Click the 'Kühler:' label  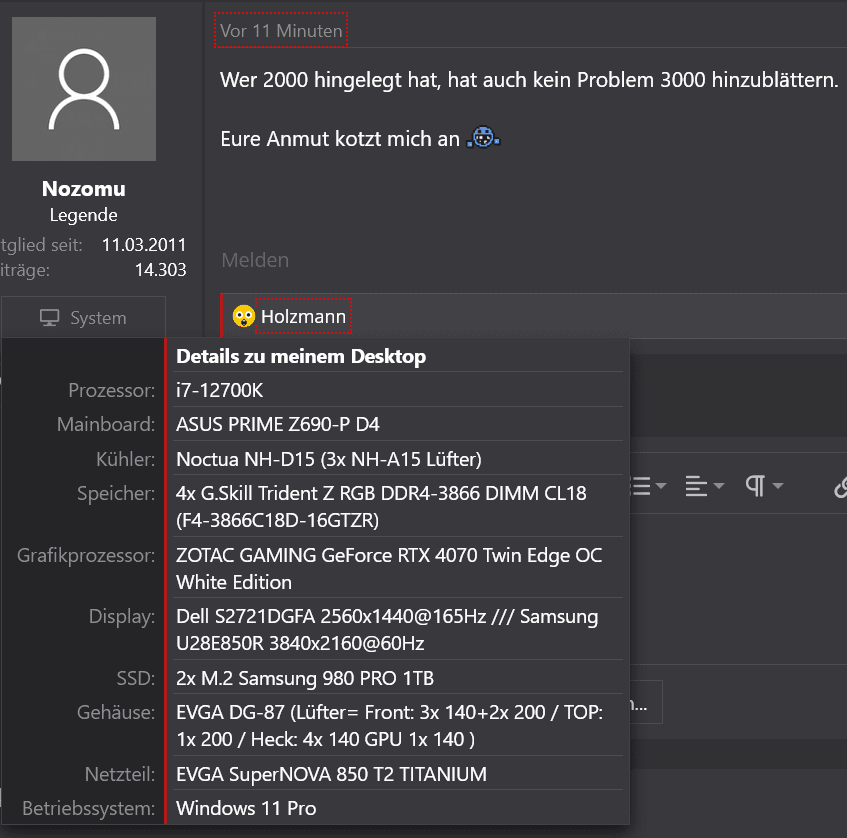click(125, 459)
